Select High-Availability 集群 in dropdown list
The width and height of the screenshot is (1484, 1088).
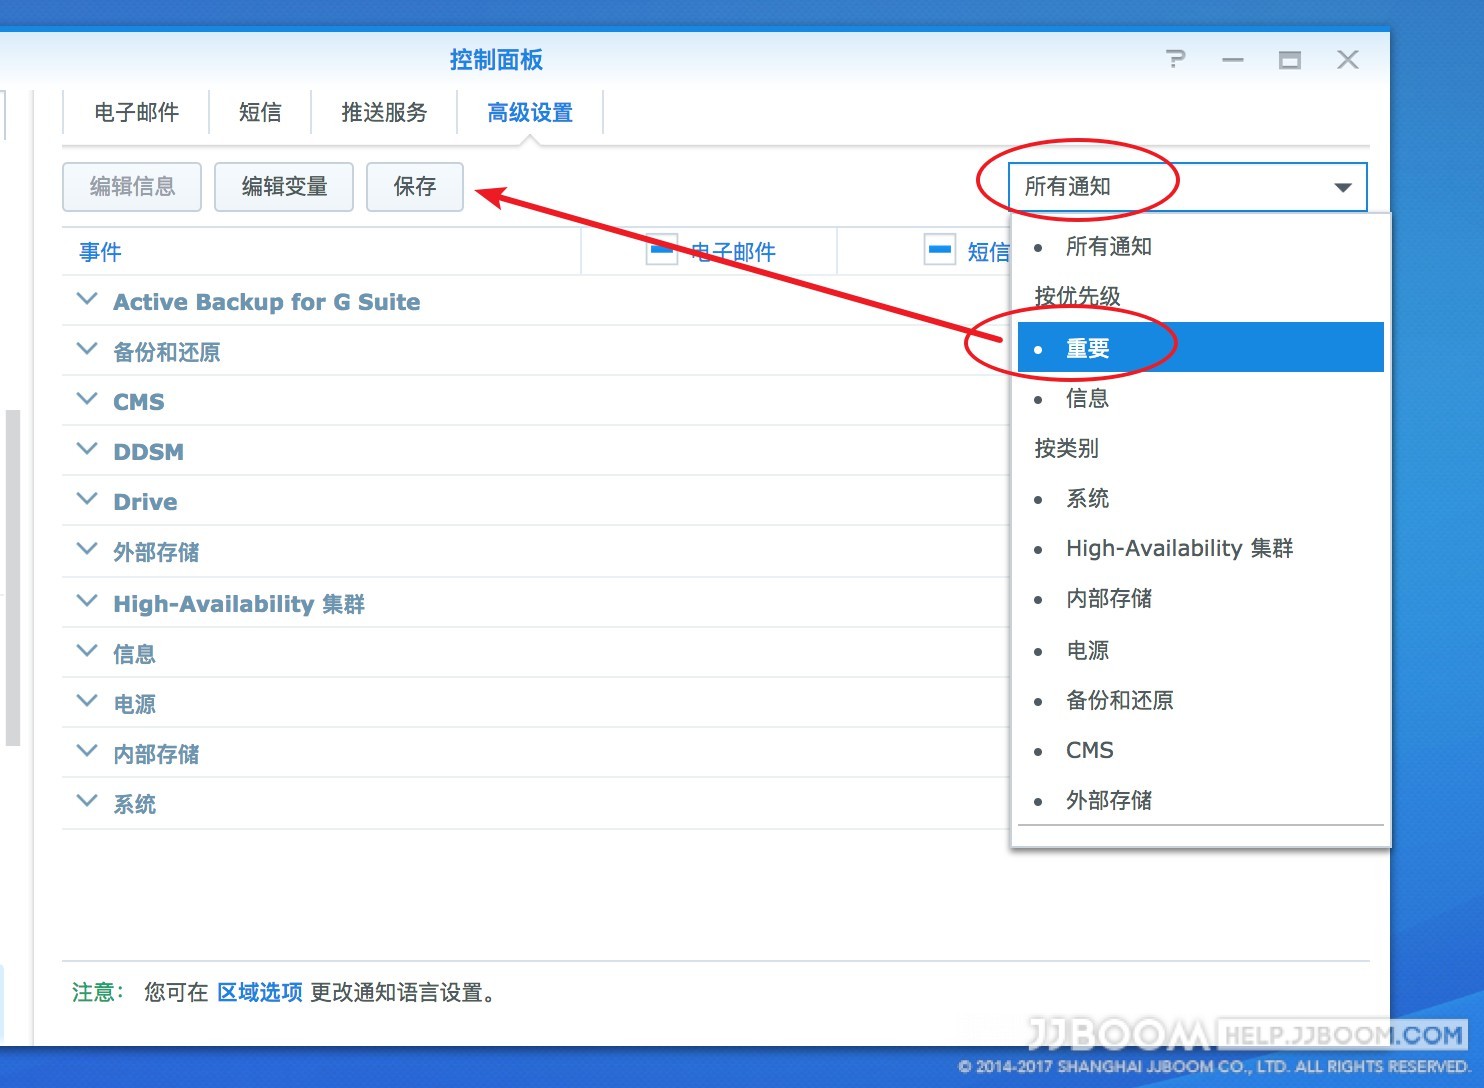tap(1200, 548)
